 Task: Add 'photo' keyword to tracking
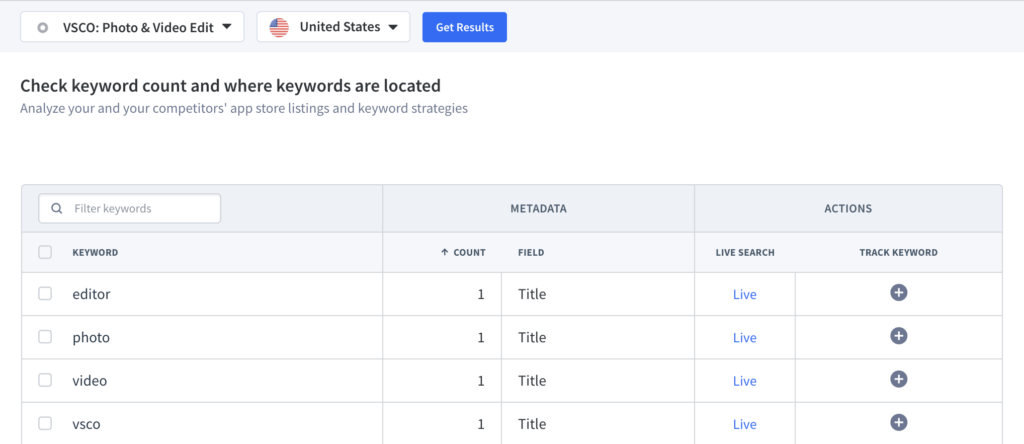[899, 336]
